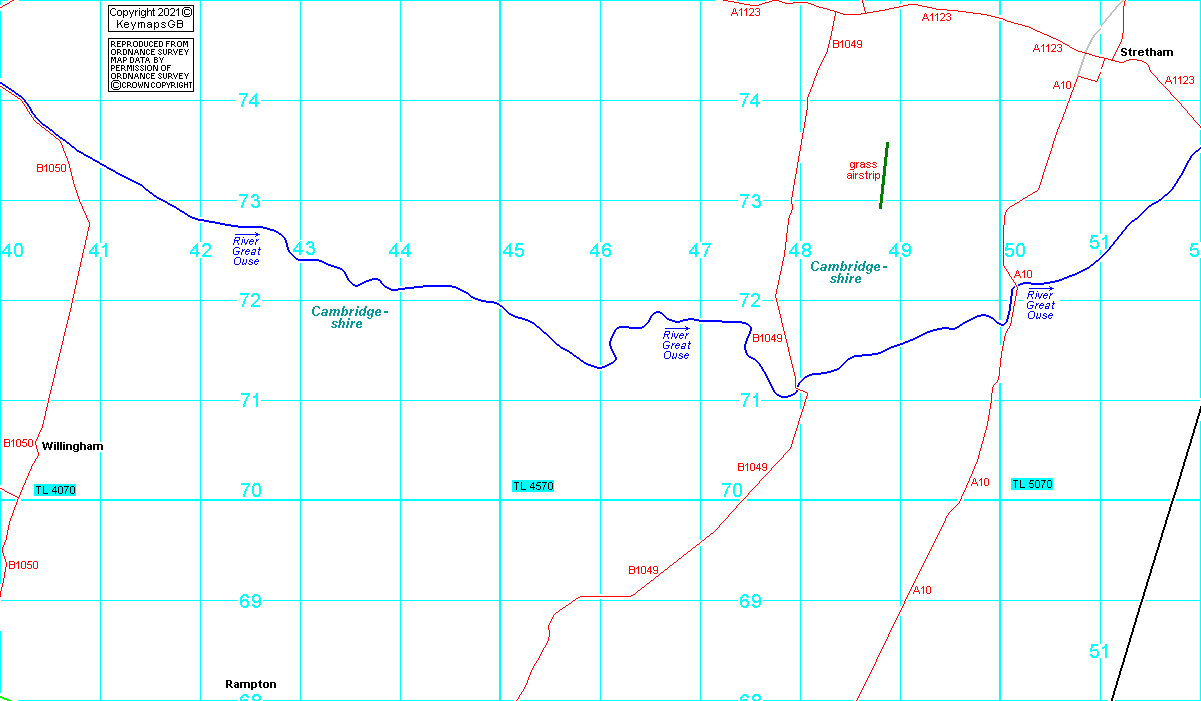Click the Rampton village label
Image resolution: width=1201 pixels, height=701 pixels.
250,684
